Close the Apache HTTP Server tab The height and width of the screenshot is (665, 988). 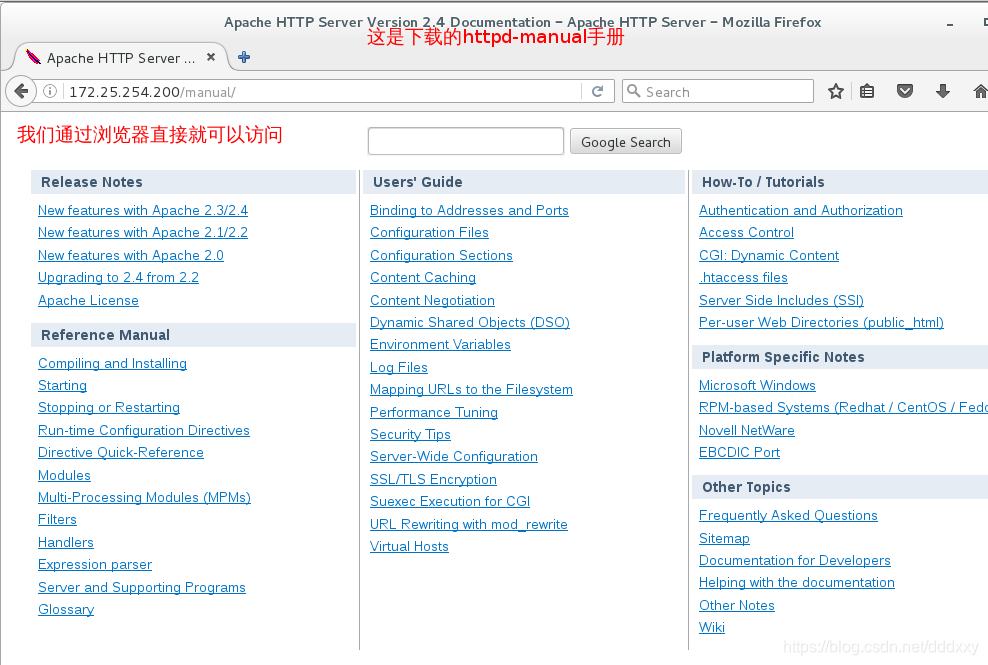coord(211,57)
